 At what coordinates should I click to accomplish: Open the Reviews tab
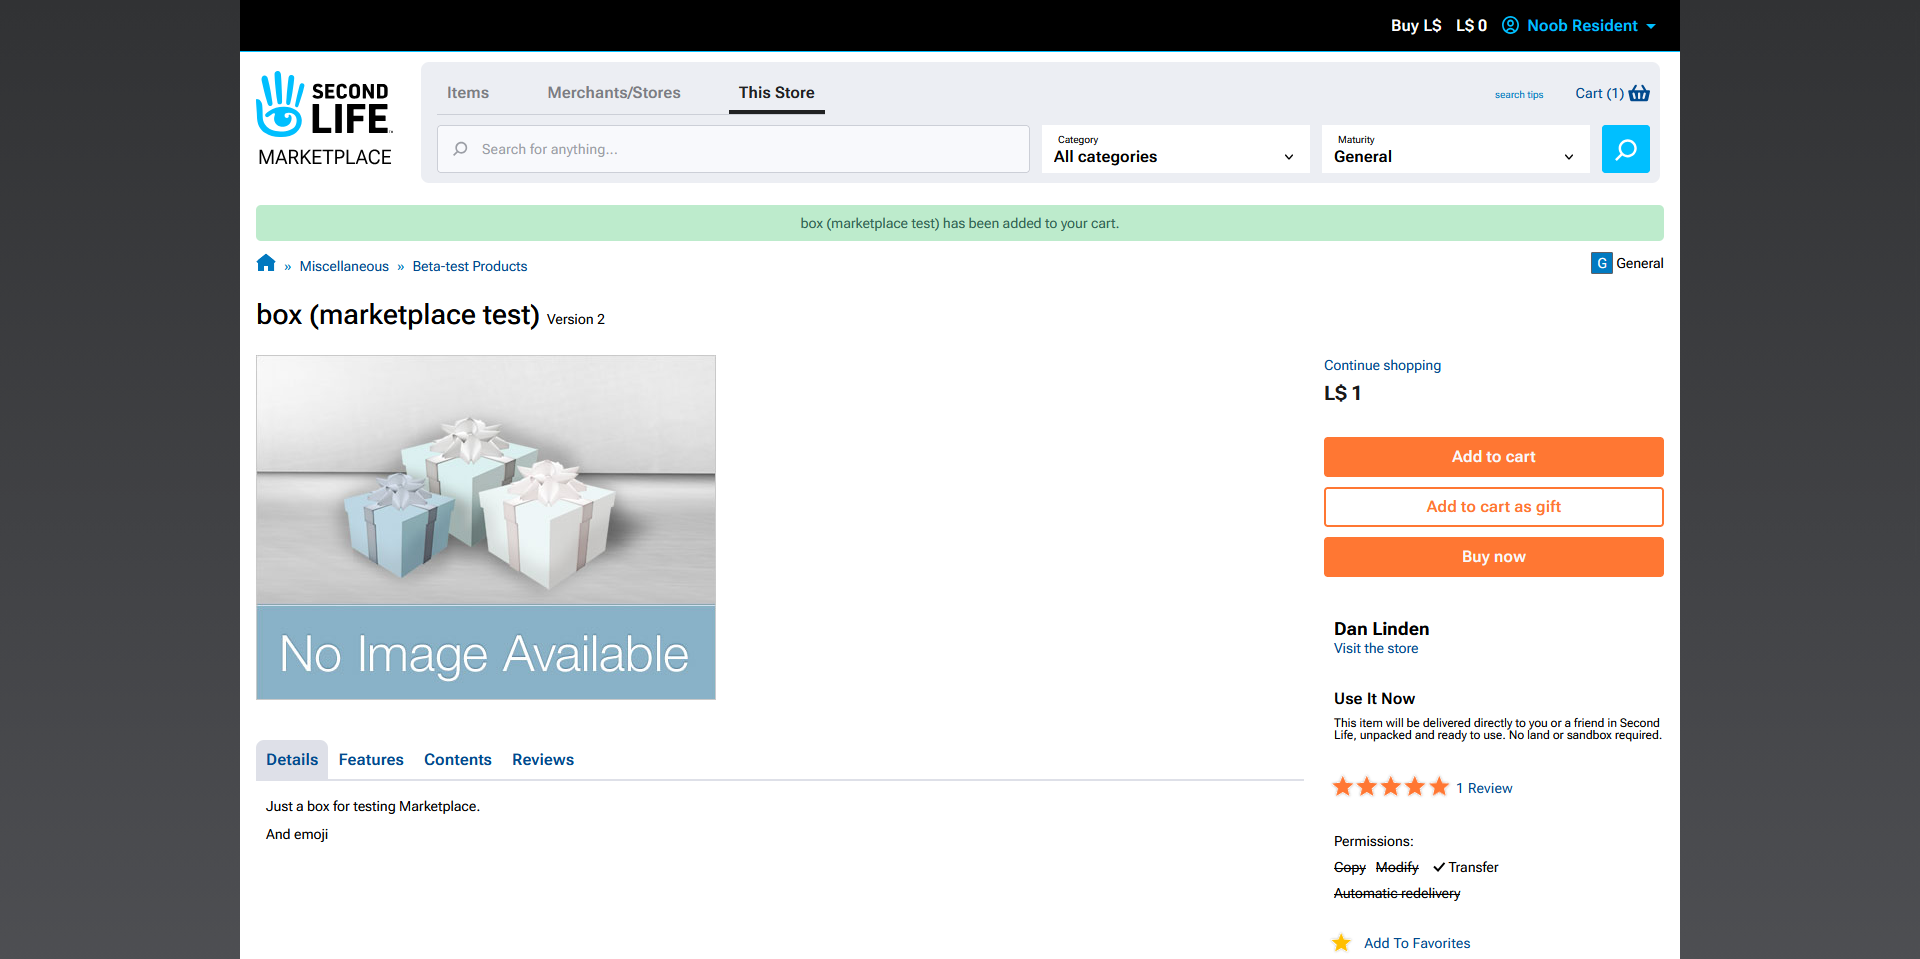[x=542, y=760]
